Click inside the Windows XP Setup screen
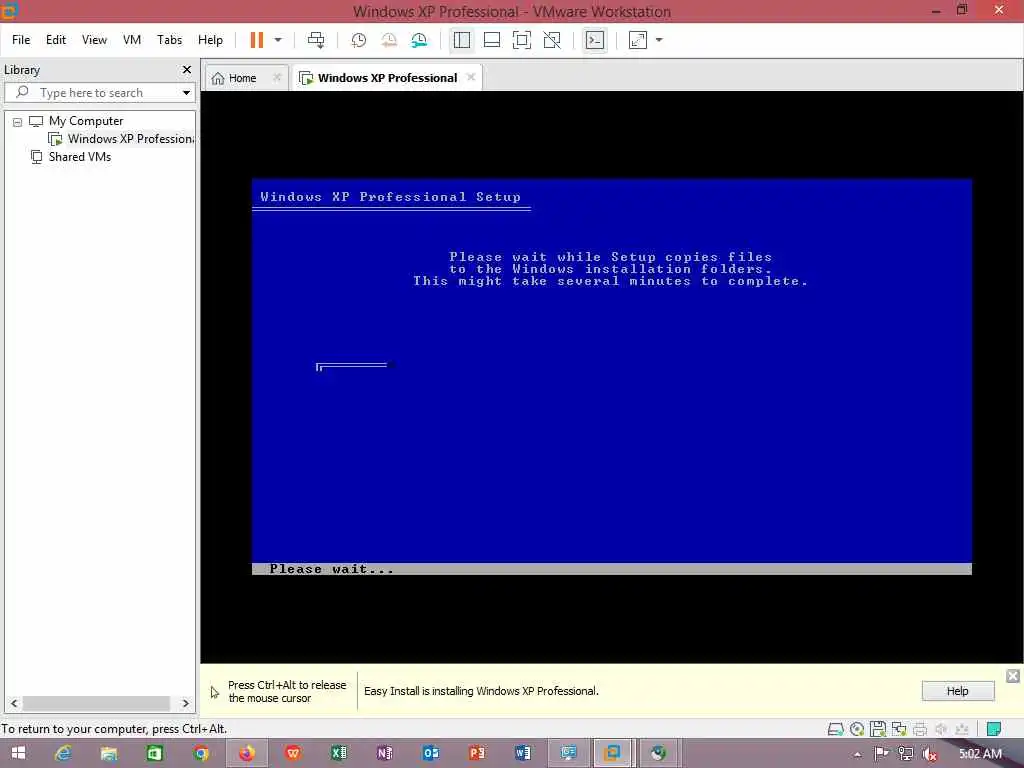This screenshot has width=1024, height=768. click(612, 377)
